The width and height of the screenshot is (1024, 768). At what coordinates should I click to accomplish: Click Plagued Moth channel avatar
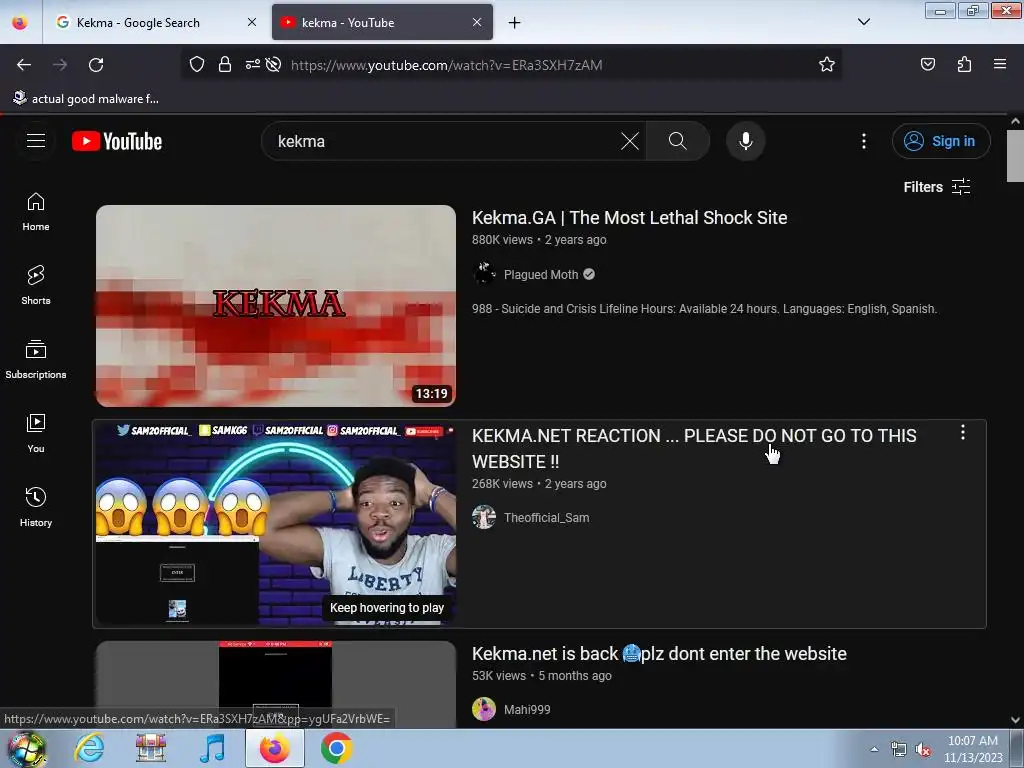click(484, 274)
